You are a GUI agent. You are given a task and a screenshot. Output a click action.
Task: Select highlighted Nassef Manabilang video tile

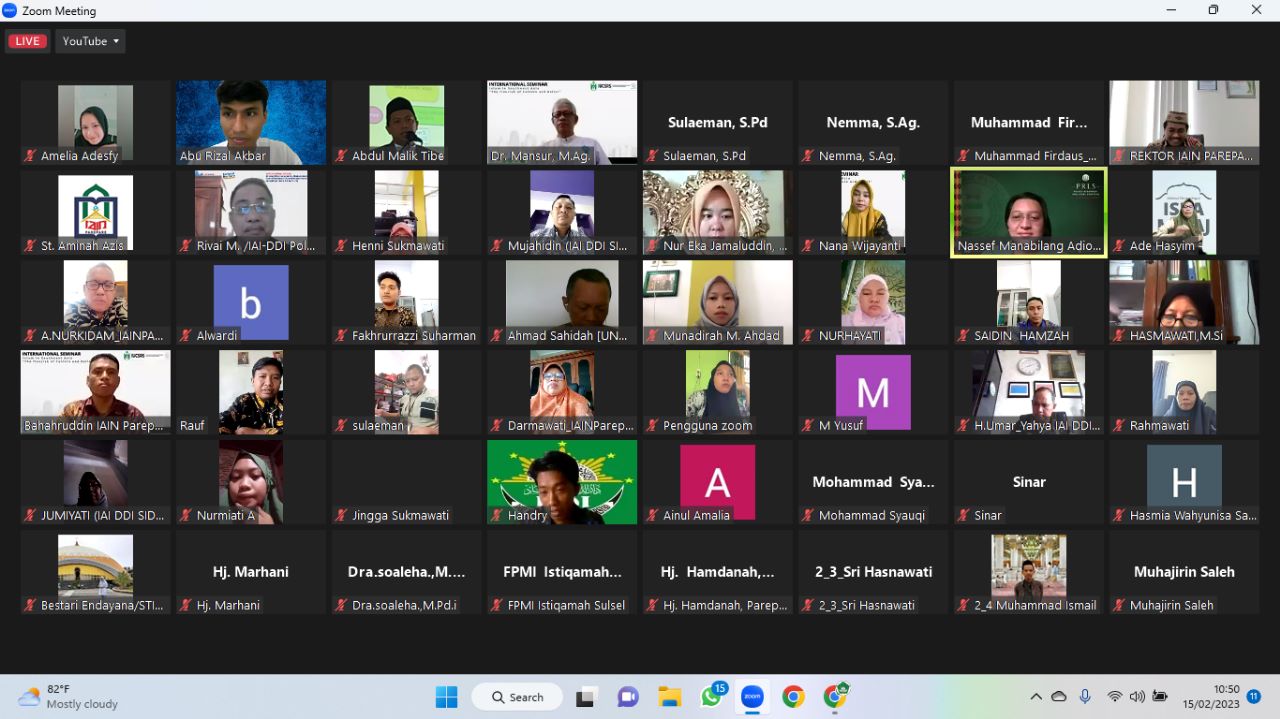pos(1028,212)
